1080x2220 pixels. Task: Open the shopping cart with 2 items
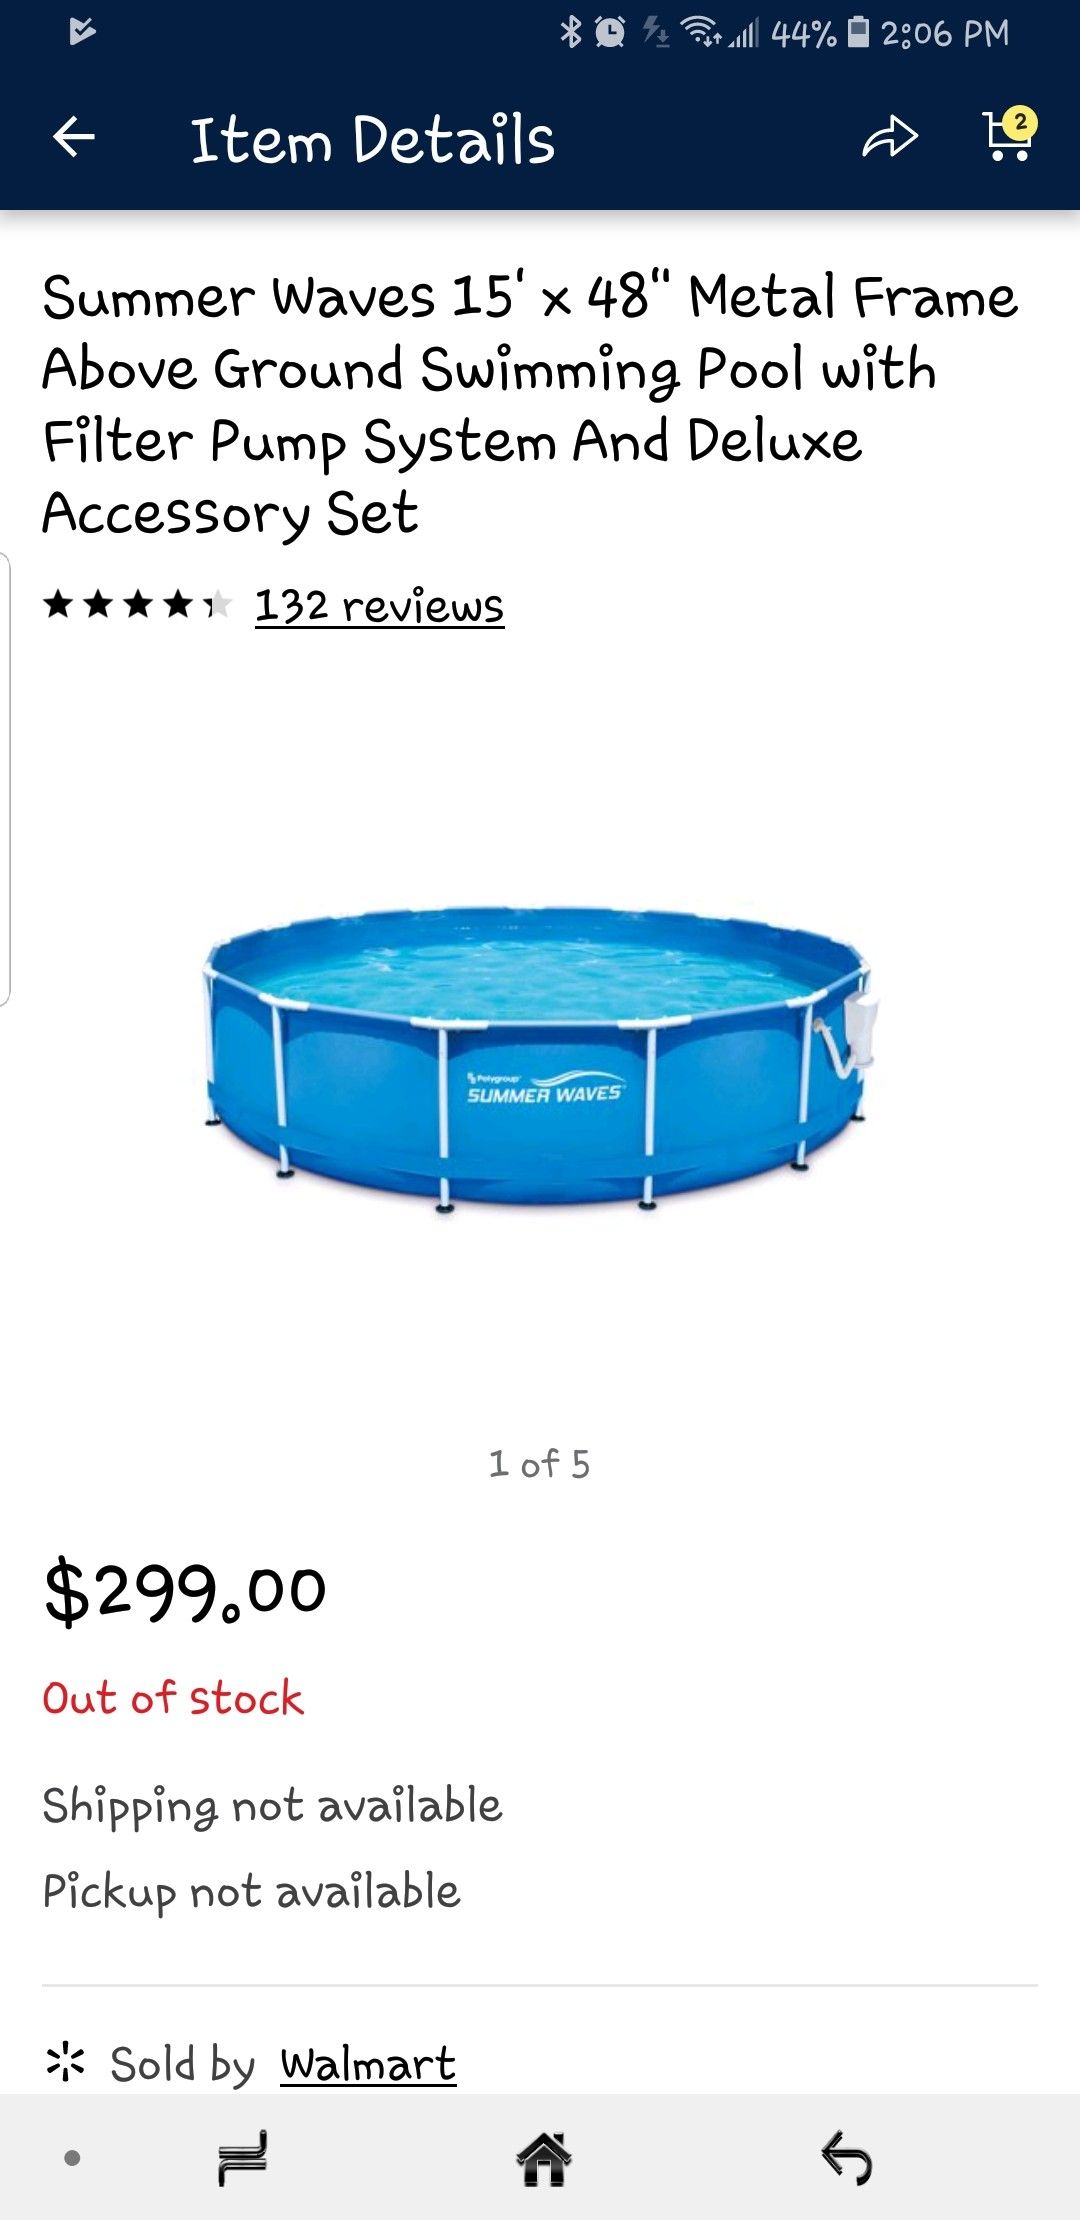click(1009, 135)
